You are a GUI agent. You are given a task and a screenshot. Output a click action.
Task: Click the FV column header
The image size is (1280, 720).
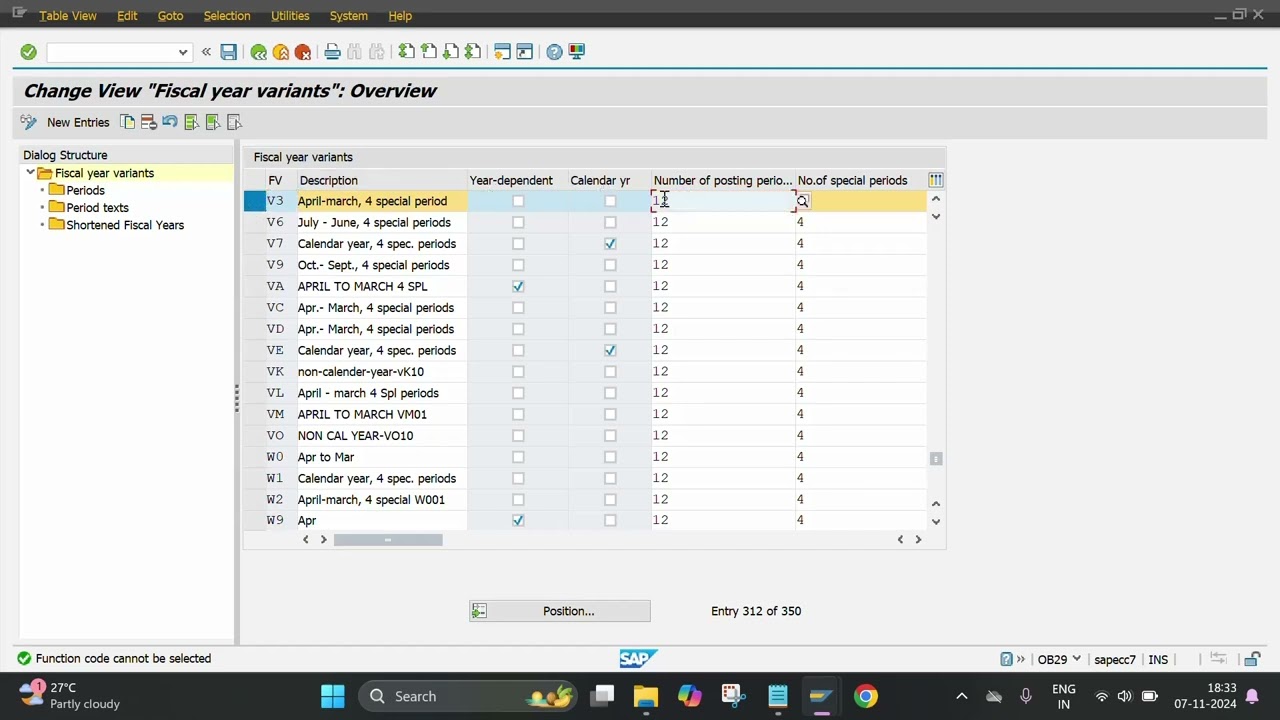point(275,180)
